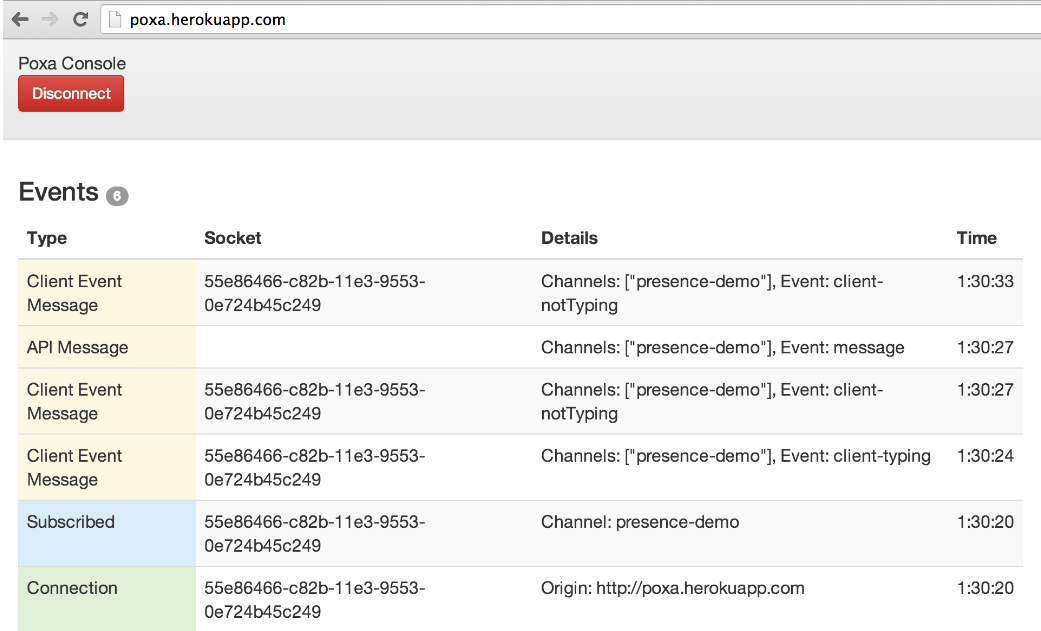Click the client-typing details cell
1041x631 pixels.
point(736,456)
